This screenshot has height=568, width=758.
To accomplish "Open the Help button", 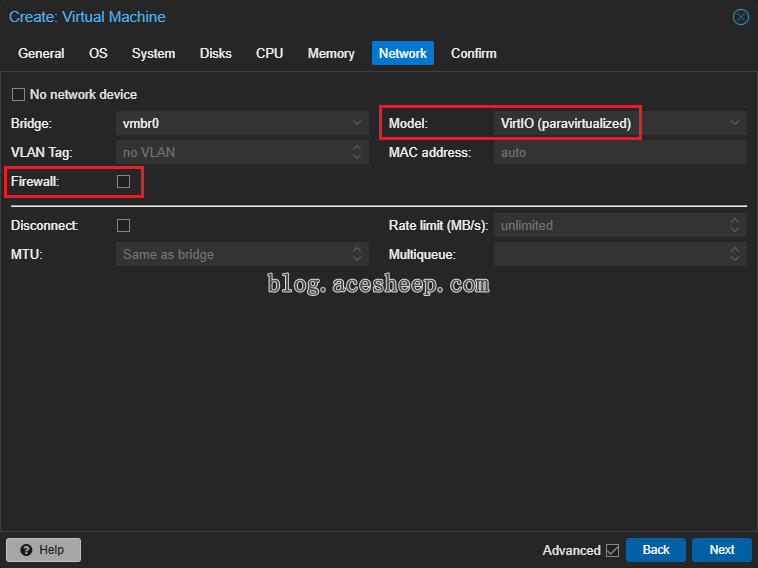I will 44,550.
